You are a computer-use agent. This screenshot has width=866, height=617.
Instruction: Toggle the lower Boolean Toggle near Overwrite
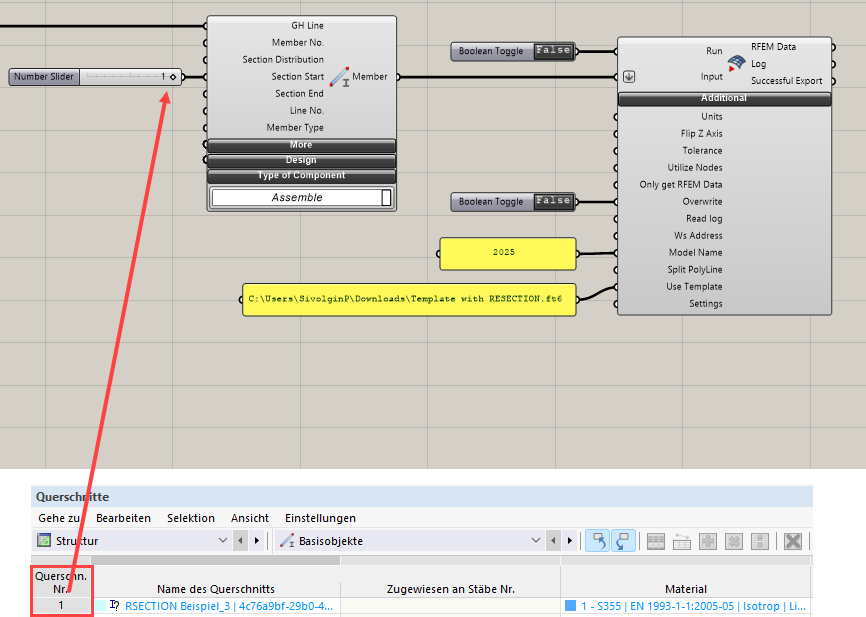point(553,201)
